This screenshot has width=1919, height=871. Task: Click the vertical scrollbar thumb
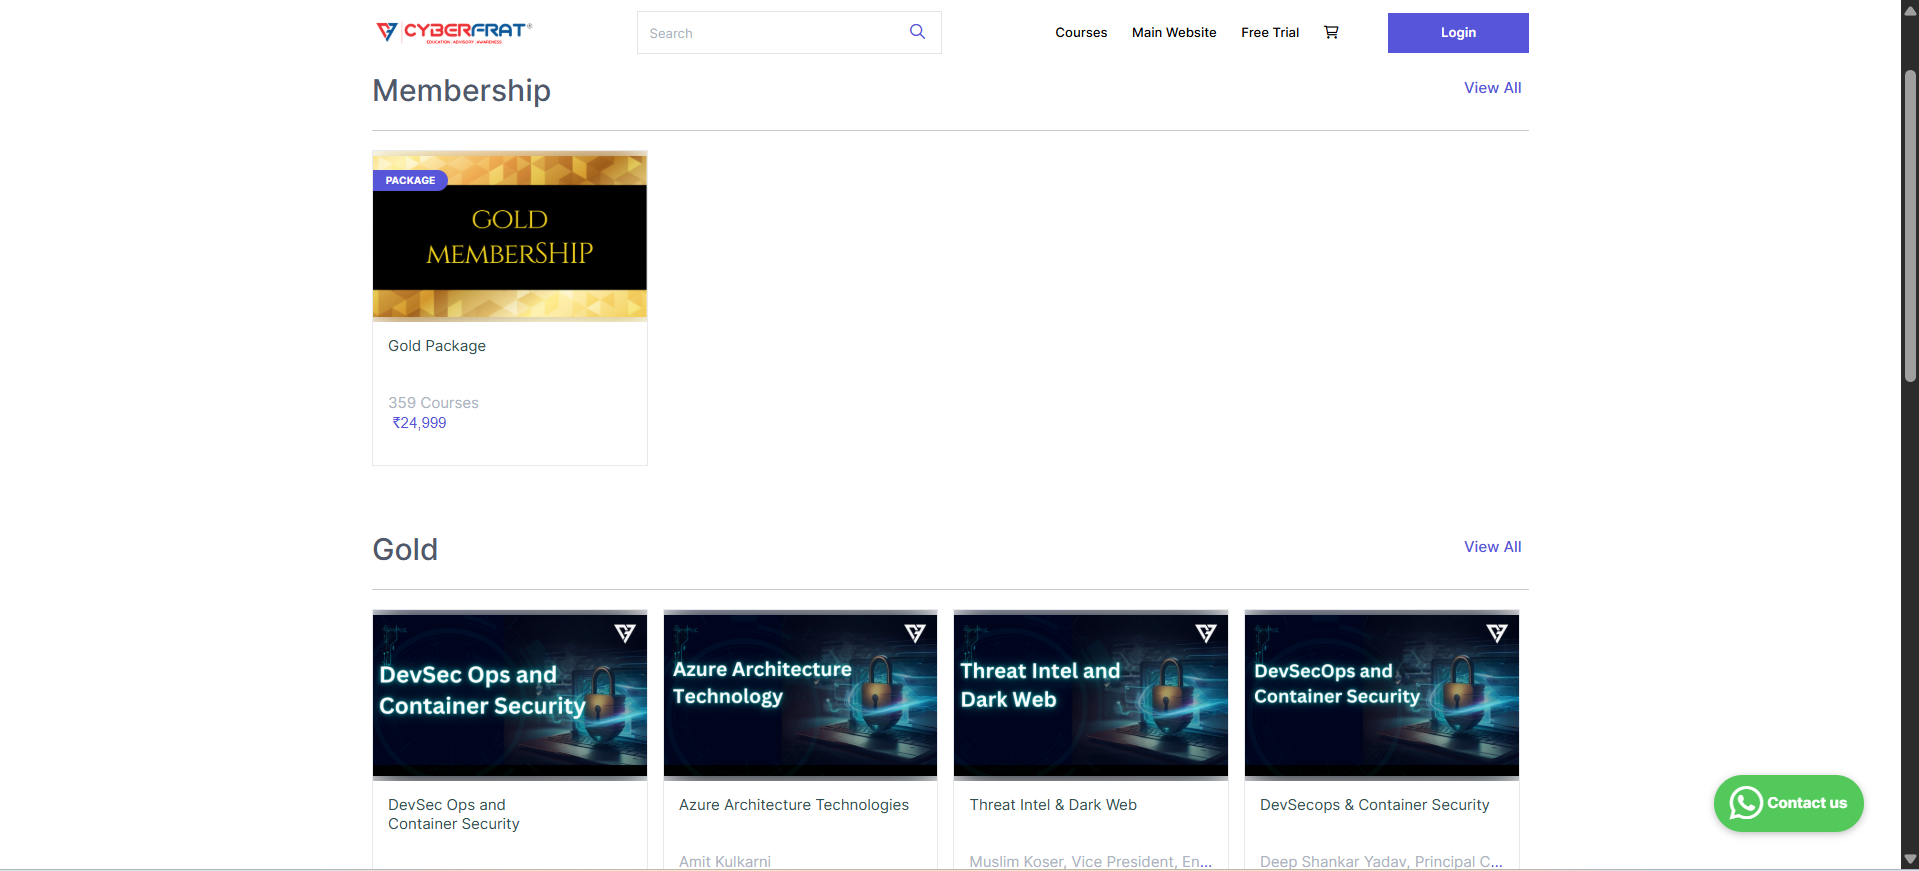1910,226
